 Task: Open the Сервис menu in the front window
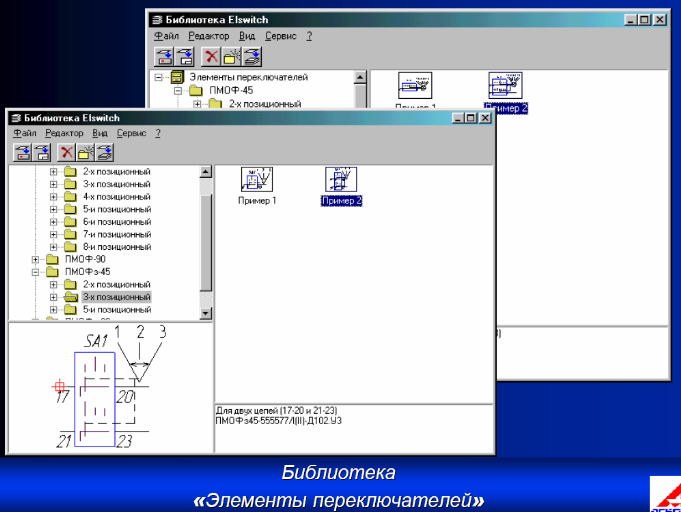(131, 133)
